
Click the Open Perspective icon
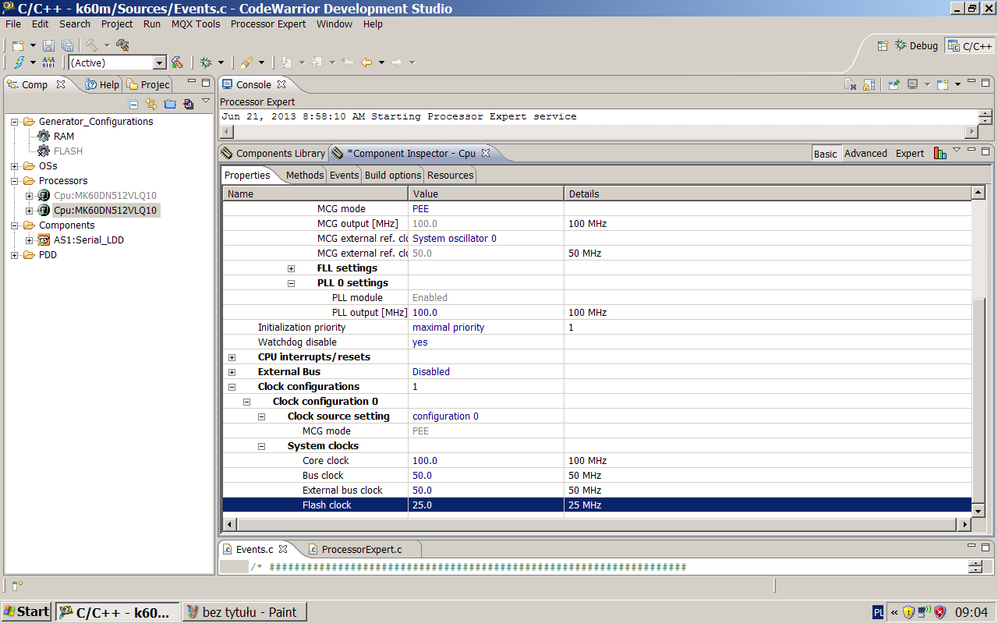pos(883,46)
